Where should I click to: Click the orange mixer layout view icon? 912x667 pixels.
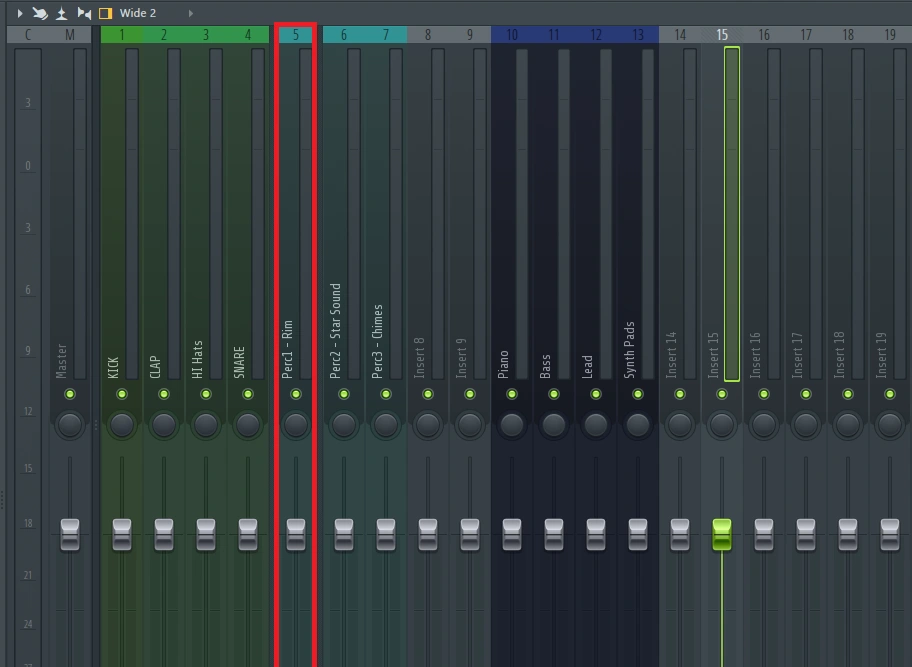coord(105,13)
